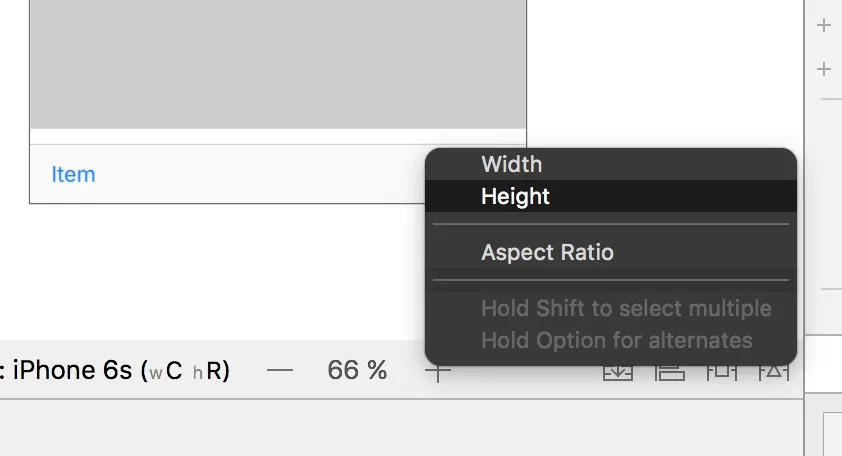
Task: Click the empty canvas below the scene
Action: (200, 270)
